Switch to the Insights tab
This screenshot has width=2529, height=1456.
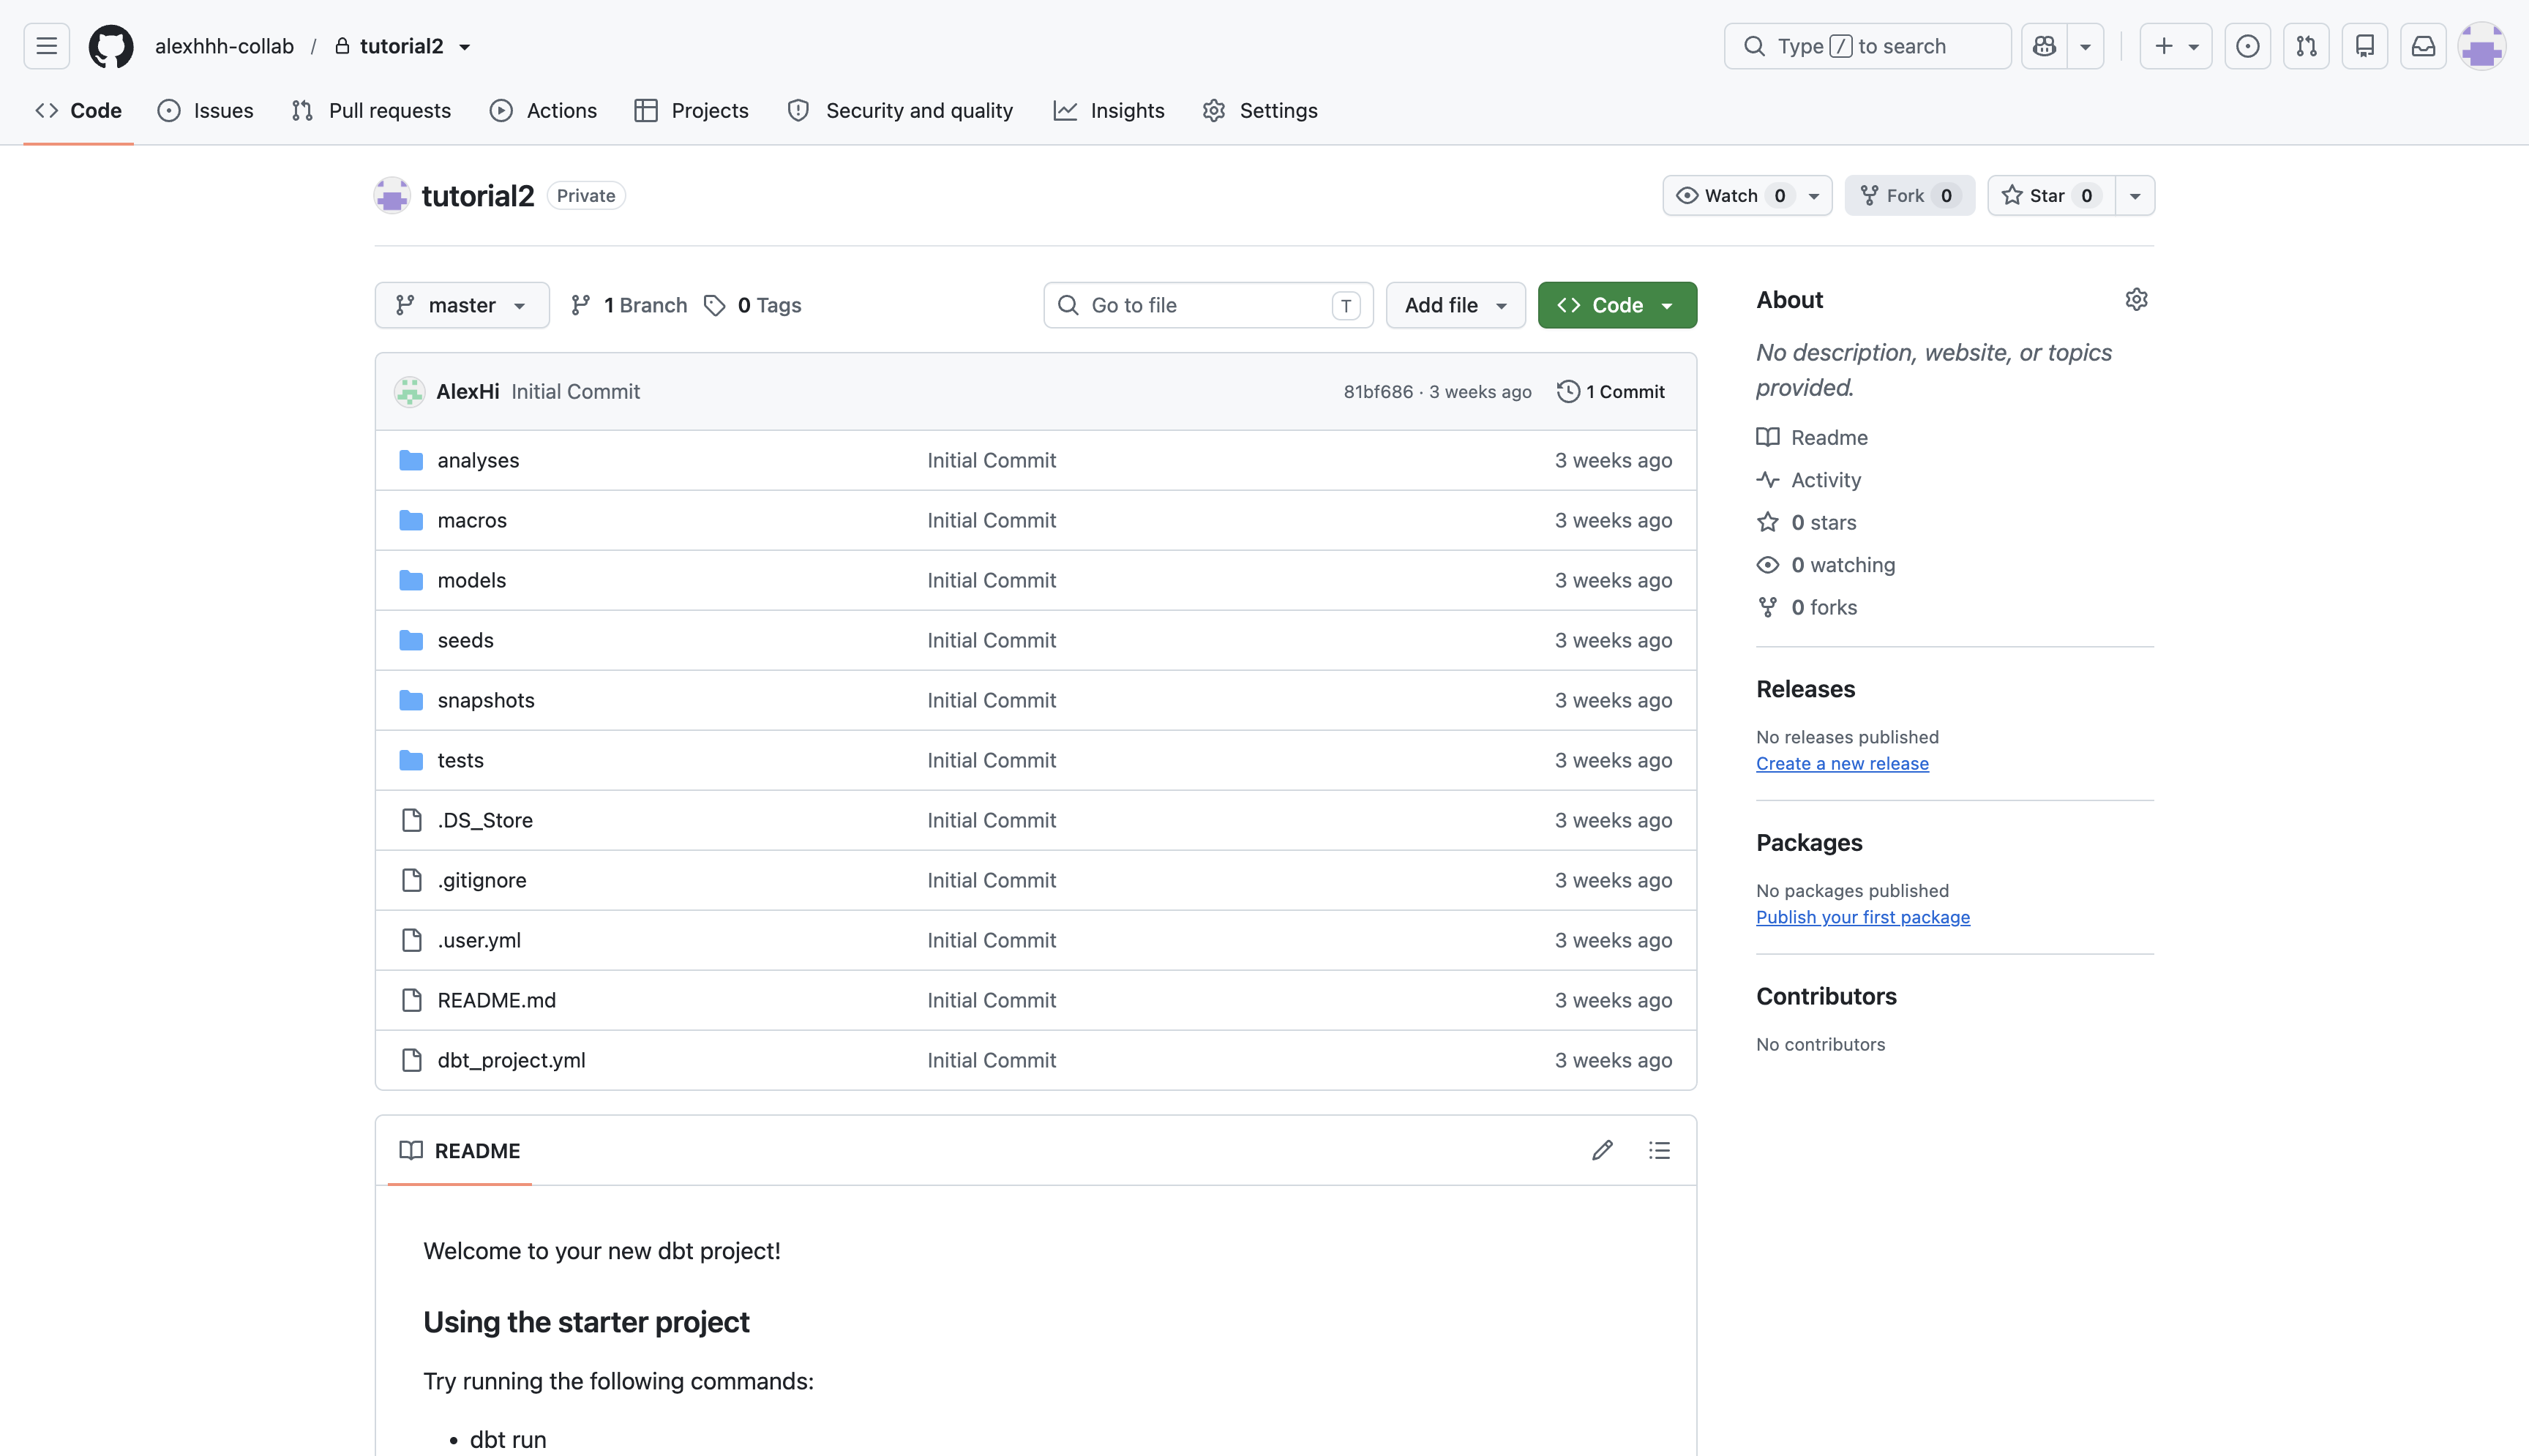point(1109,111)
